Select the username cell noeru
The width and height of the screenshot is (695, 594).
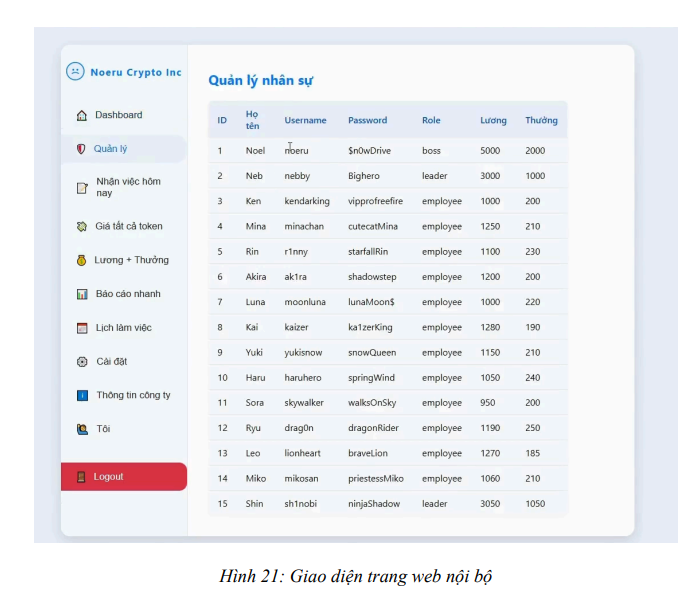[297, 151]
